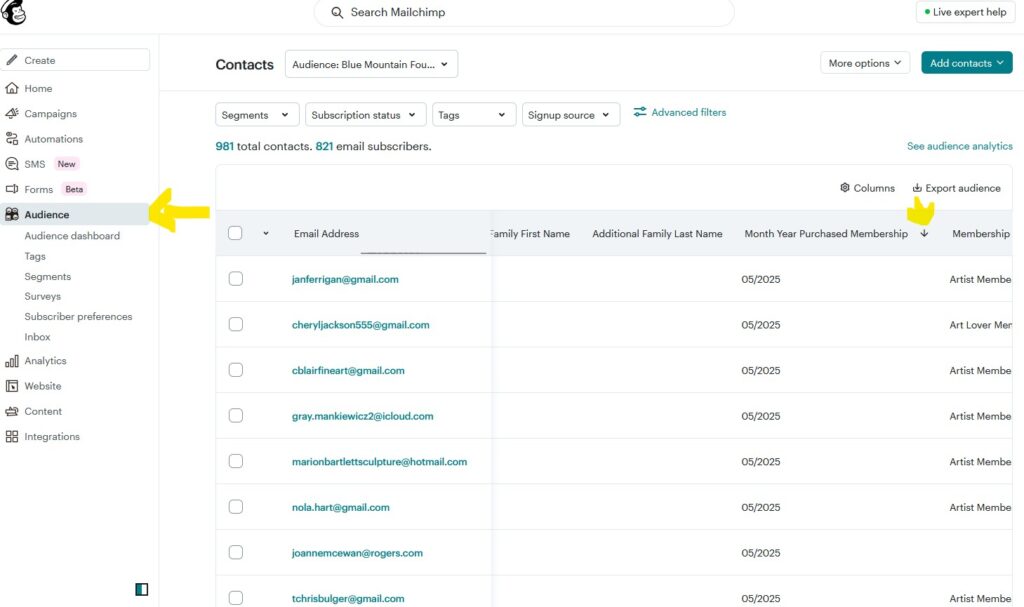Open Surveys under Audience menu
Viewport: 1024px width, 607px height.
coord(42,296)
